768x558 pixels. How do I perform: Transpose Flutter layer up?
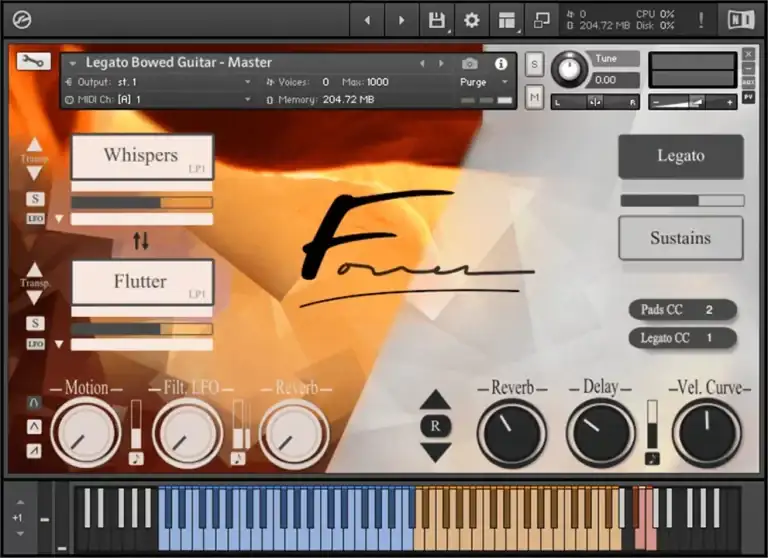coord(34,269)
